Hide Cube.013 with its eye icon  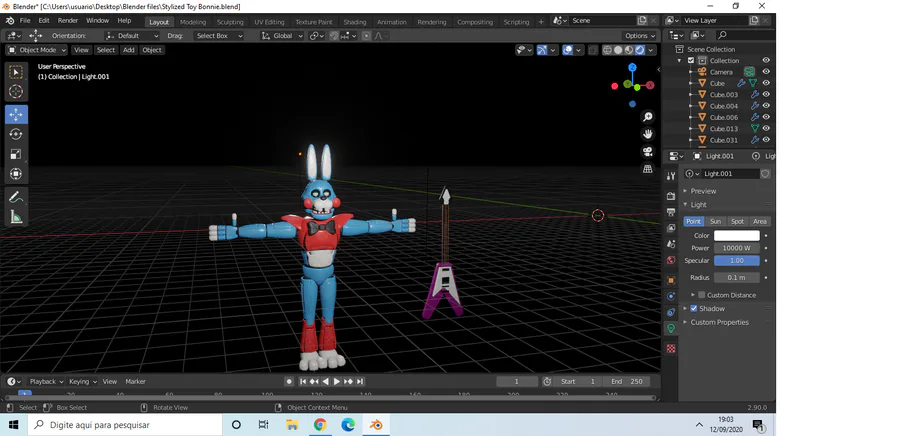click(x=766, y=129)
